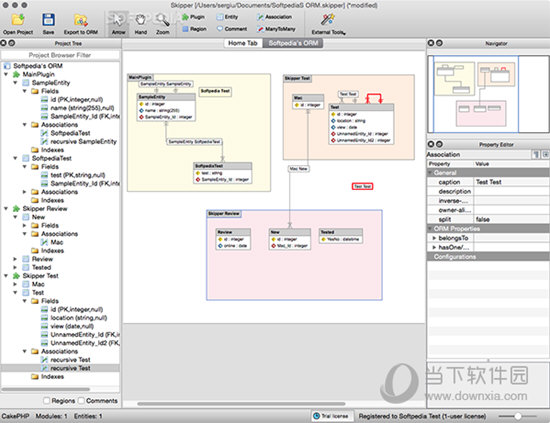
Task: Click the Skipper Review region header
Action: pyautogui.click(x=223, y=214)
